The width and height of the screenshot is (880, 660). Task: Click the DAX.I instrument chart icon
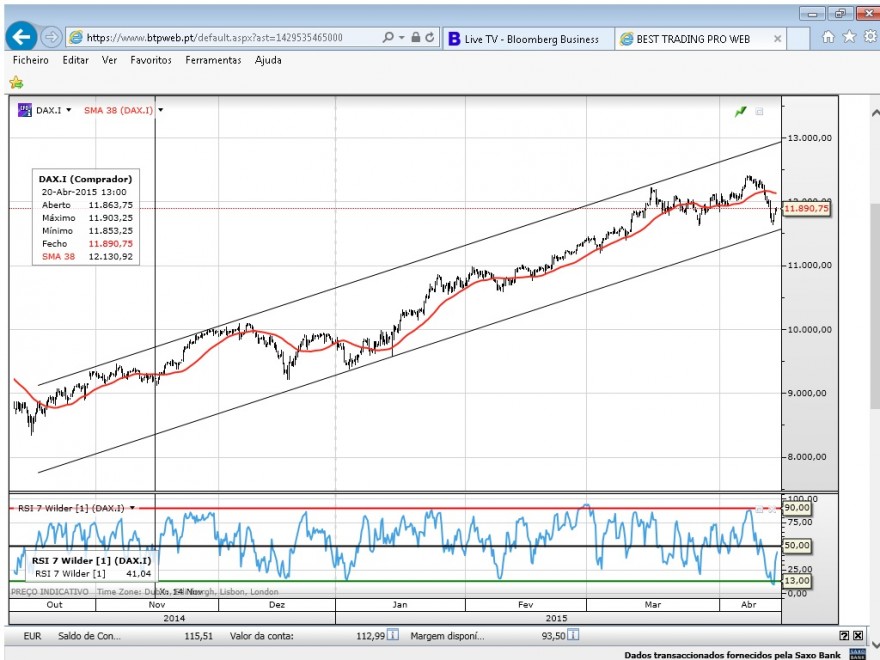tap(25, 110)
